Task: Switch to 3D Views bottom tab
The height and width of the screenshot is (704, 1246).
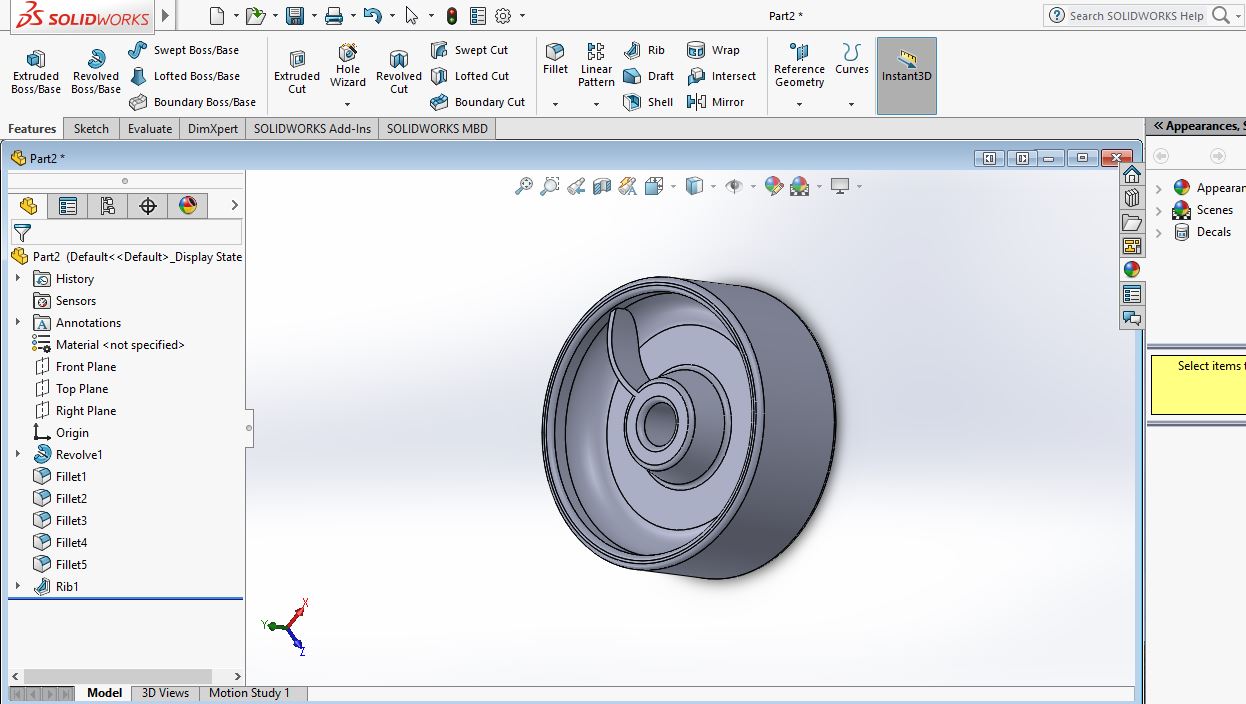Action: coord(165,693)
